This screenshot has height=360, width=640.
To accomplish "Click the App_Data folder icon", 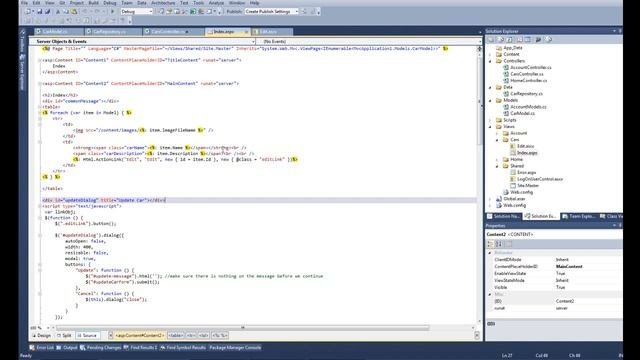I will [x=499, y=48].
